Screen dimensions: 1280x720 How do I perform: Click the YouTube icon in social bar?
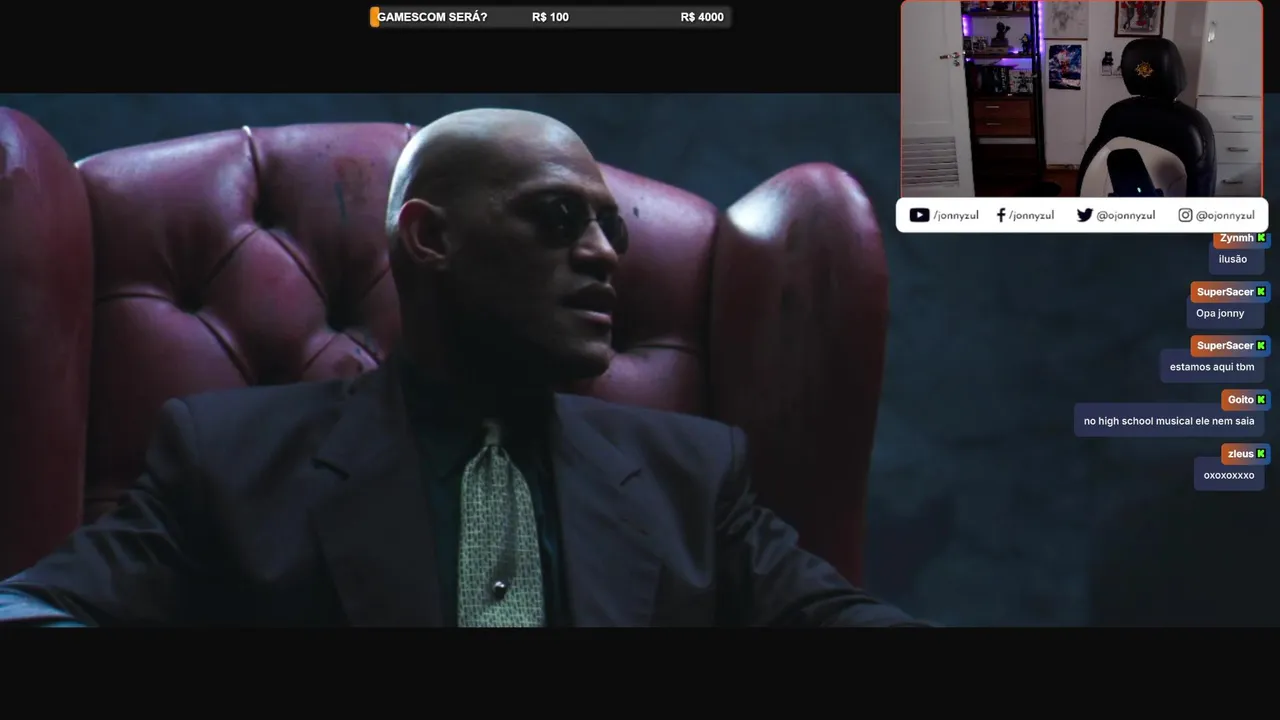pos(919,215)
